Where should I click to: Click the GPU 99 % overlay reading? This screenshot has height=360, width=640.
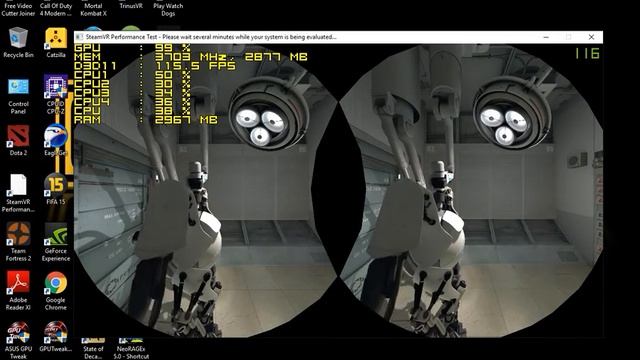pyautogui.click(x=132, y=48)
